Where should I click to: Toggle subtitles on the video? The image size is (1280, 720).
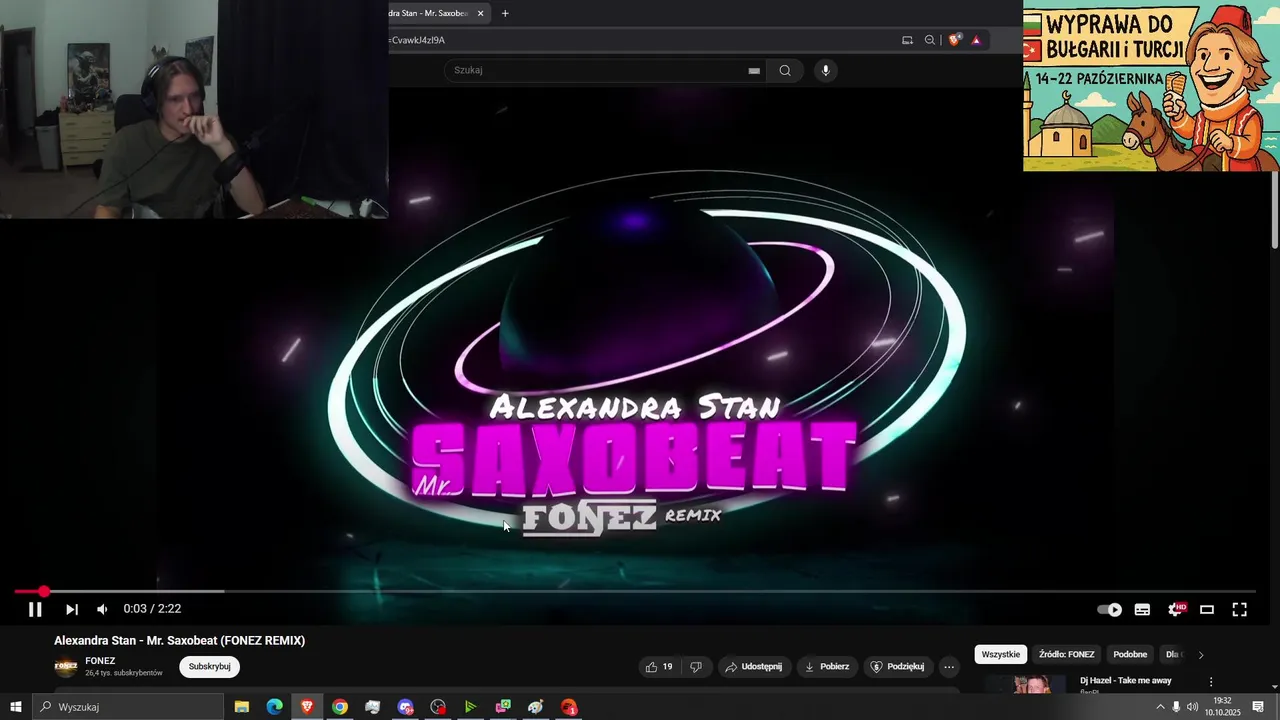point(1142,609)
